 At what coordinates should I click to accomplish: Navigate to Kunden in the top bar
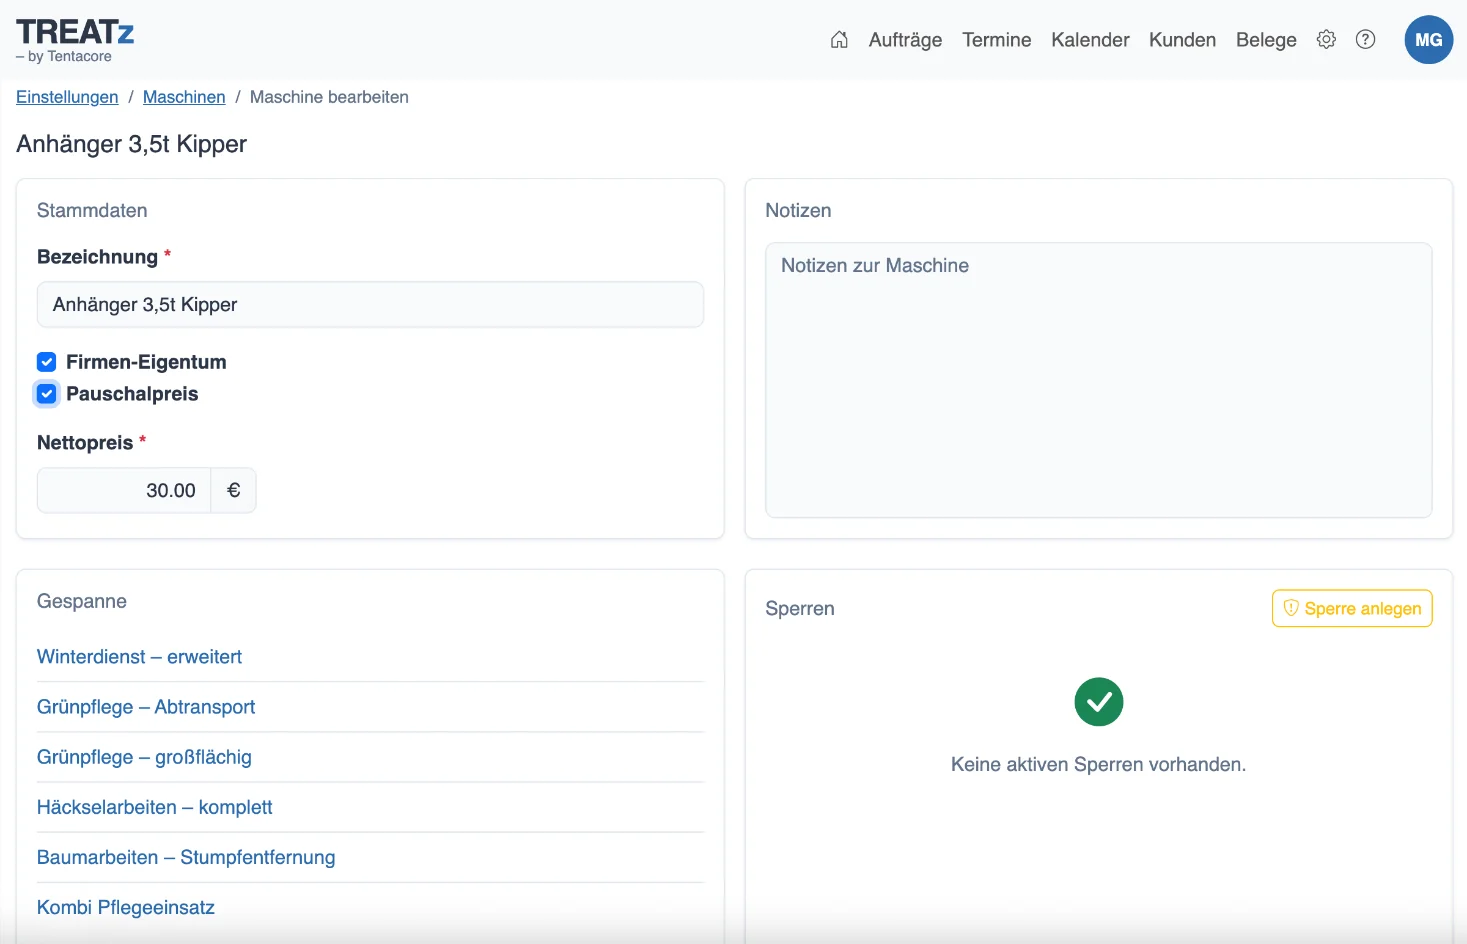point(1182,40)
